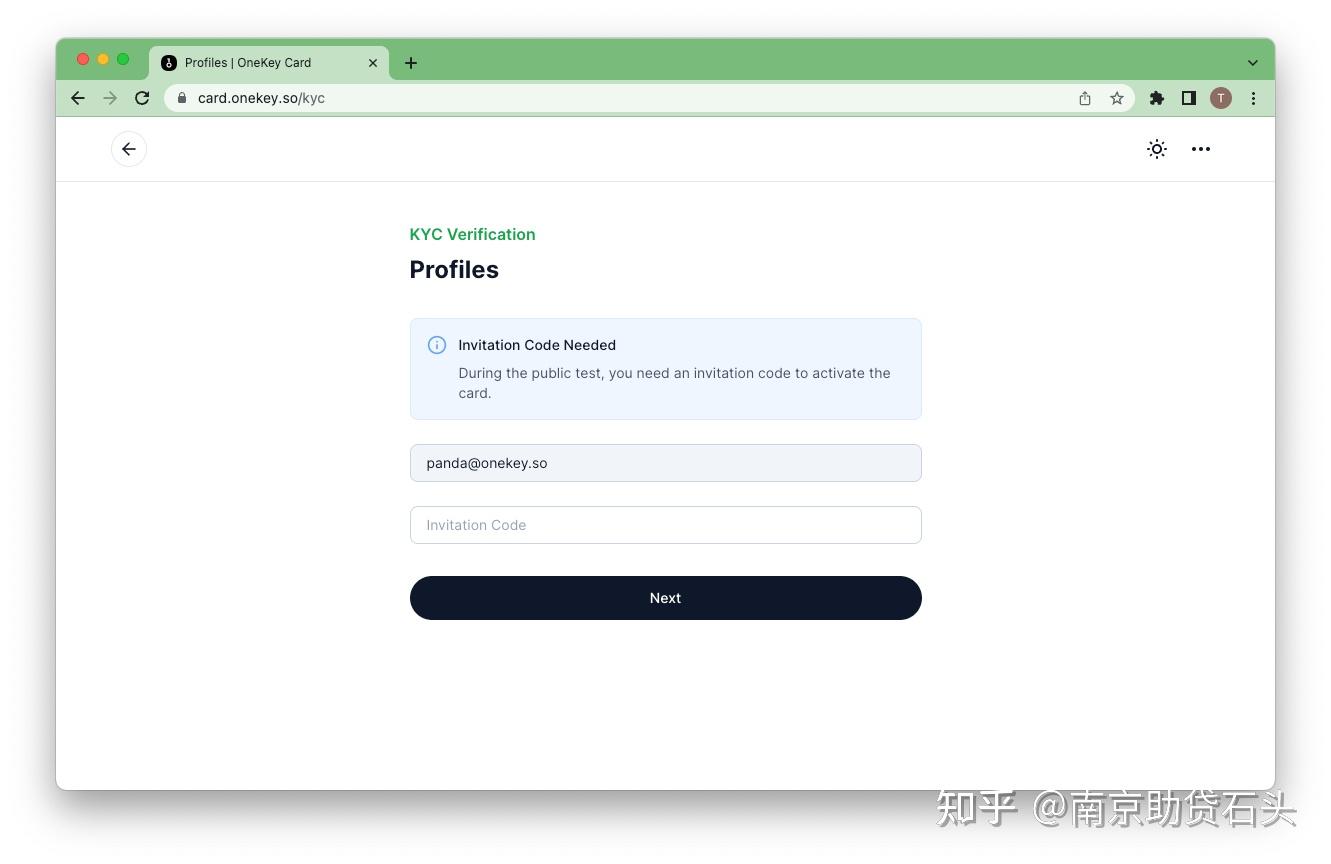The height and width of the screenshot is (864, 1331).
Task: Open a new tab with plus button
Action: (411, 63)
